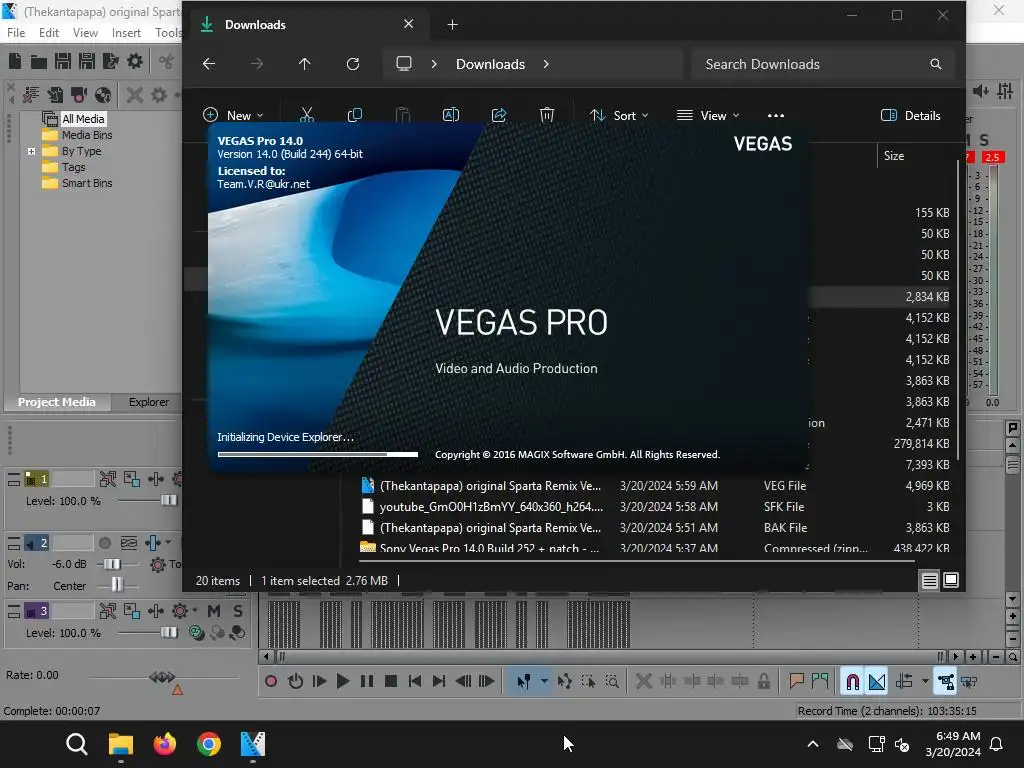The image size is (1024, 768).
Task: Click Remove Unused Media icon in Project Media
Action: point(31,95)
